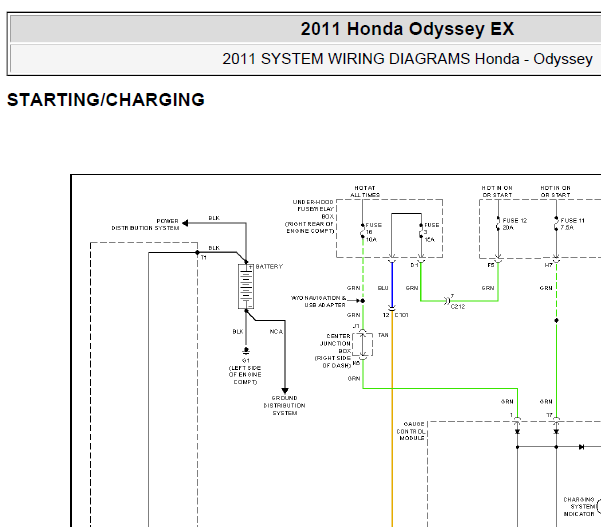The width and height of the screenshot is (601, 527).
Task: Click the "C212" connector label
Action: tap(458, 306)
